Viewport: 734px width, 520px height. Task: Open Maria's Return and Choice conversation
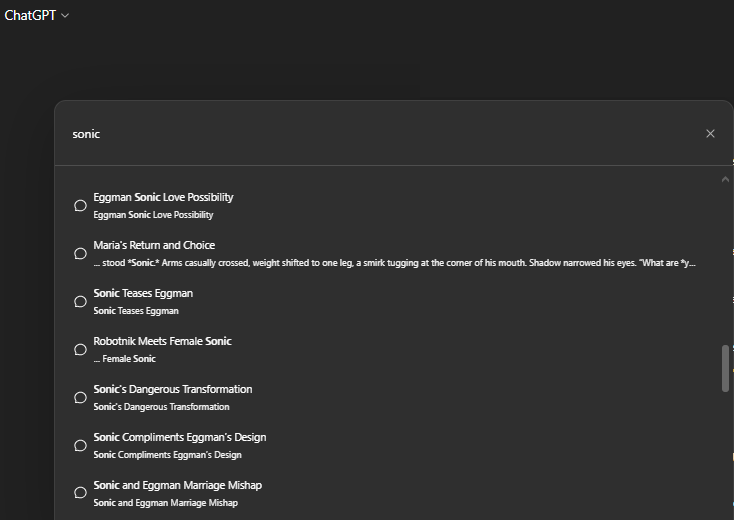click(393, 254)
